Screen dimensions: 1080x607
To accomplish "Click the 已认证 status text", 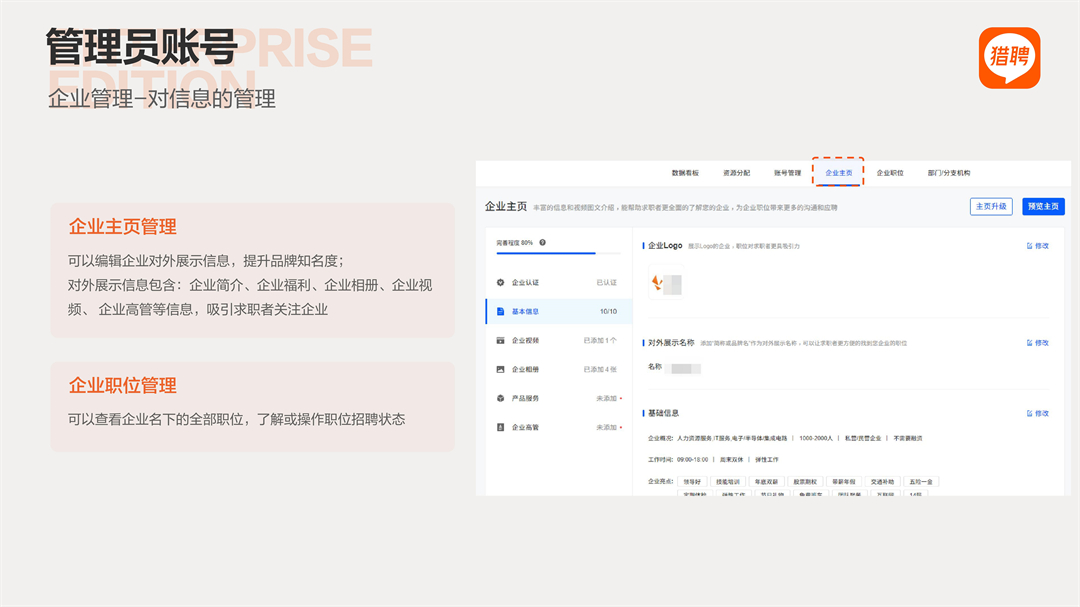I will 607,282.
